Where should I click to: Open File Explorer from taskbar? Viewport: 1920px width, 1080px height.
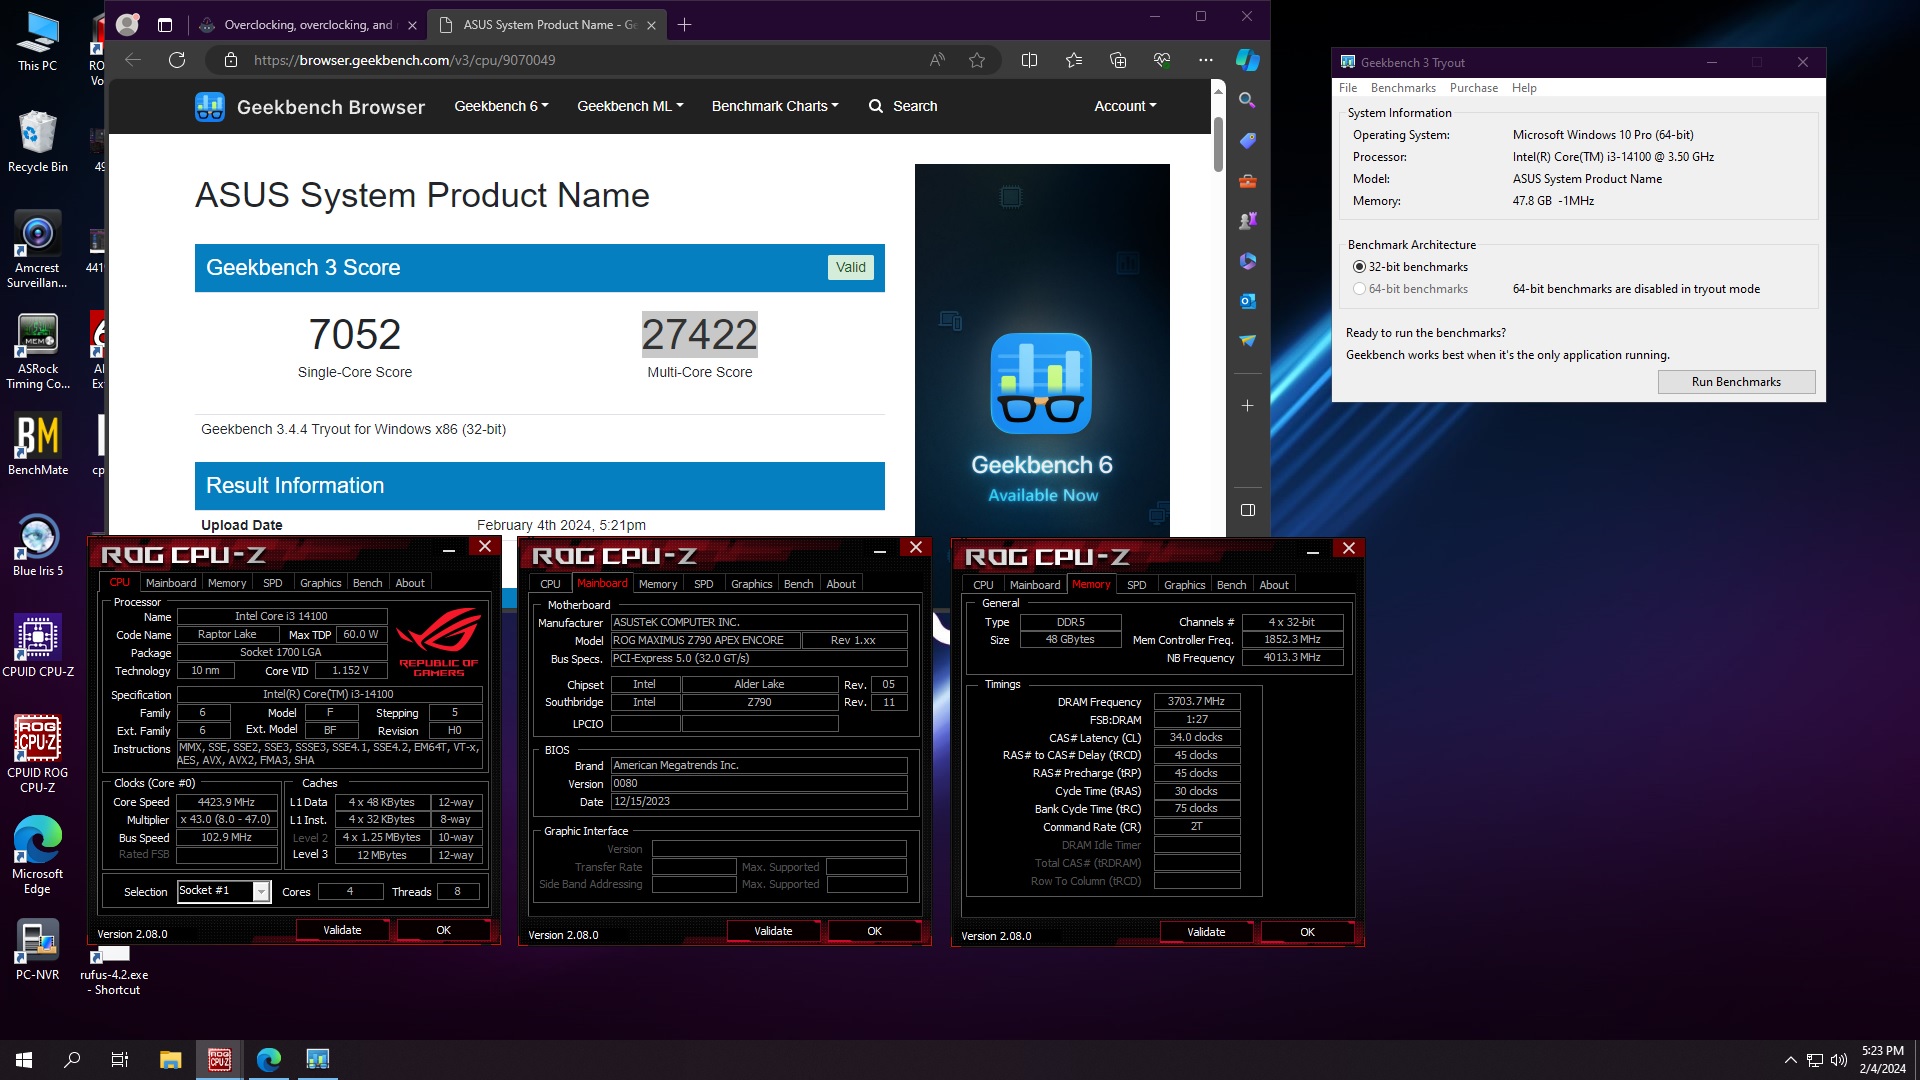pos(171,1059)
